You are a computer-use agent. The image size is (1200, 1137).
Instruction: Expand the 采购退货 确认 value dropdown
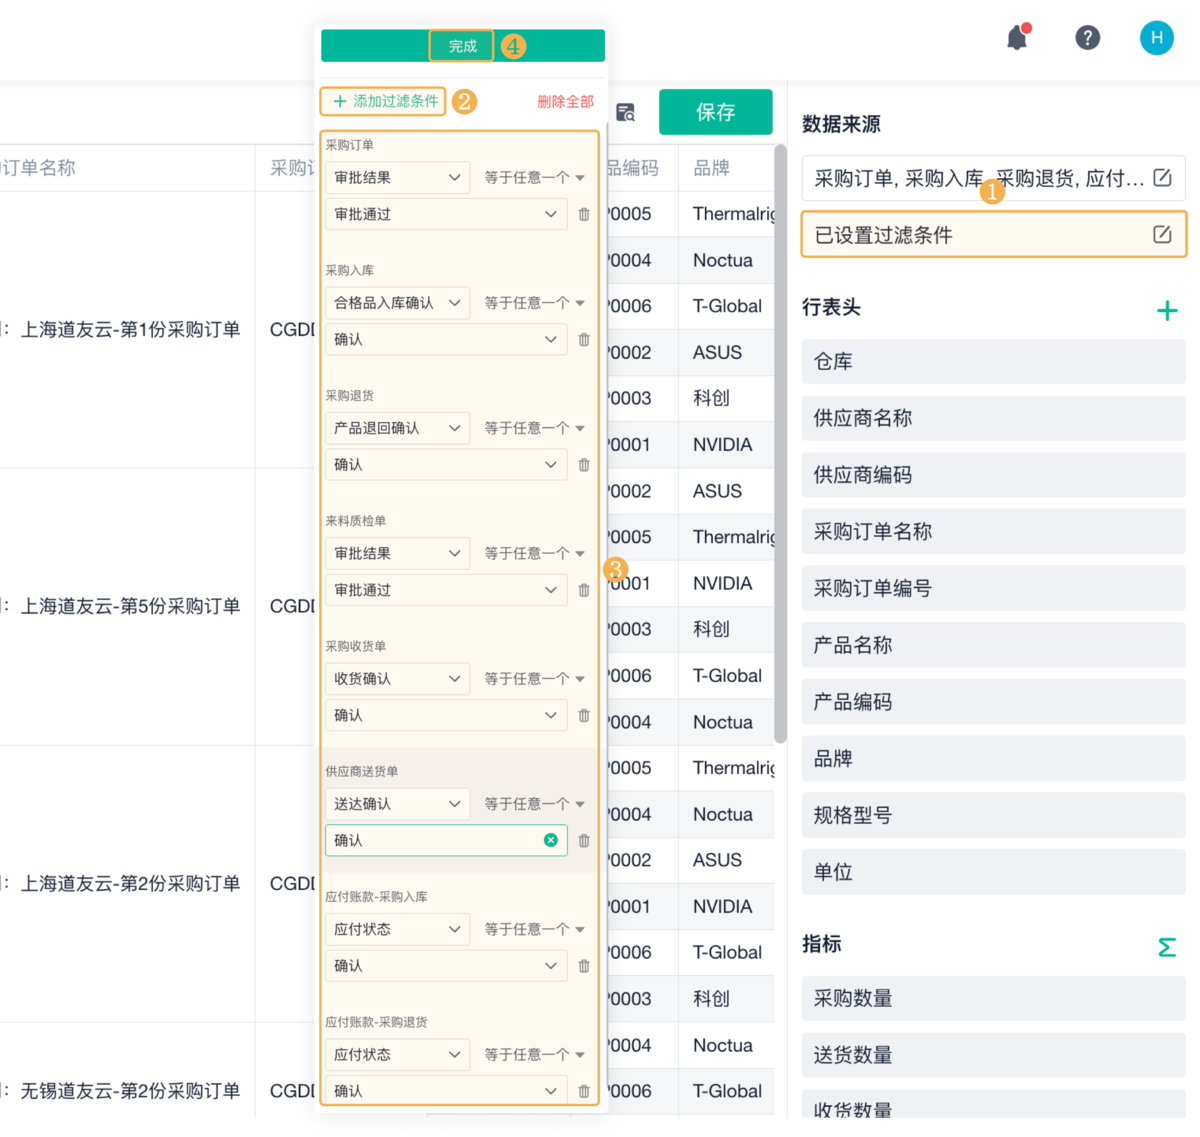[446, 465]
